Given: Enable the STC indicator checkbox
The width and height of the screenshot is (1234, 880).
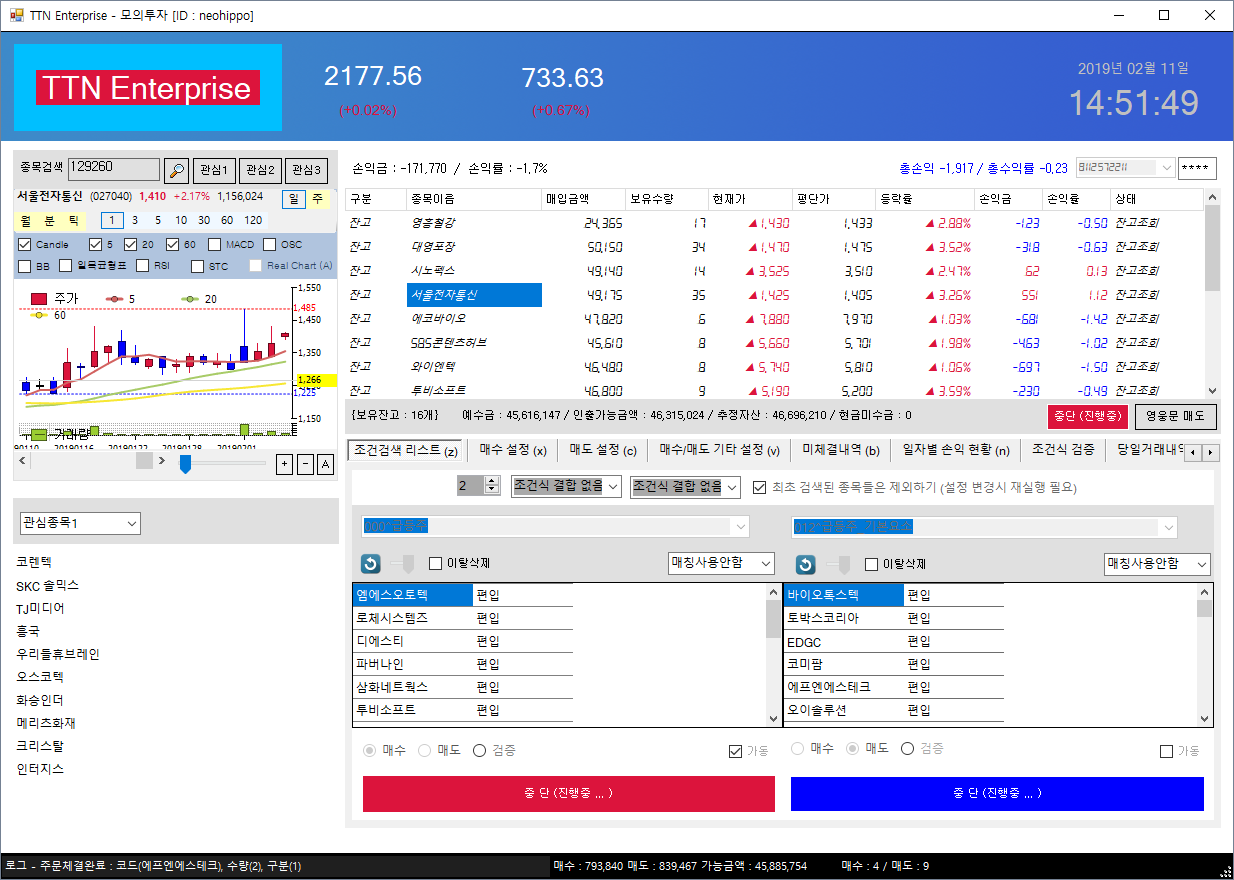Looking at the screenshot, I should click(x=198, y=266).
